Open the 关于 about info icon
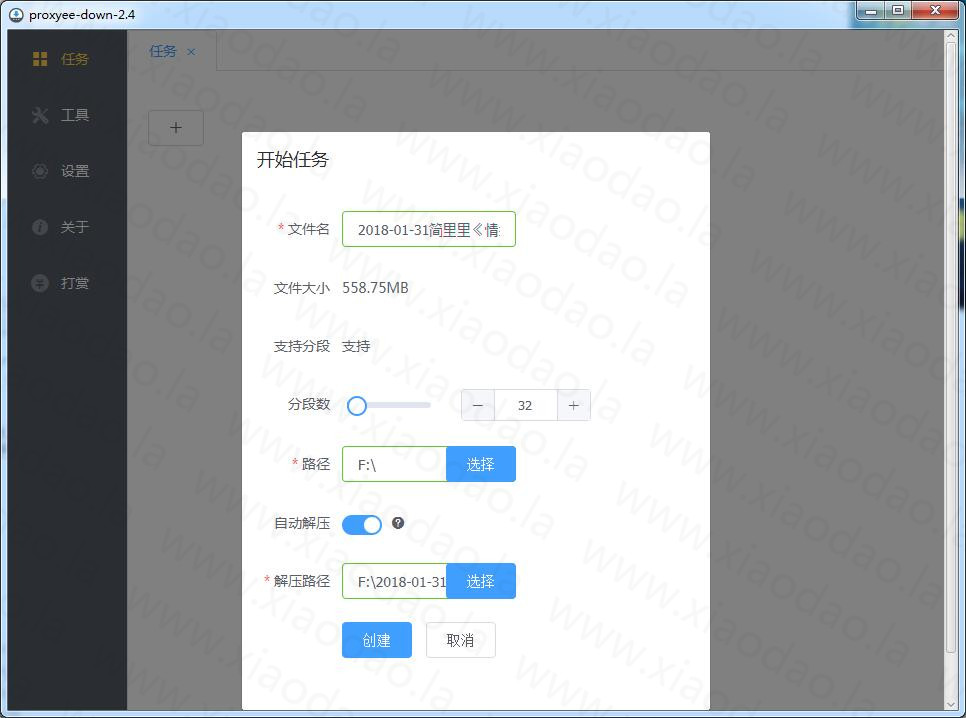The image size is (966, 718). coord(40,227)
